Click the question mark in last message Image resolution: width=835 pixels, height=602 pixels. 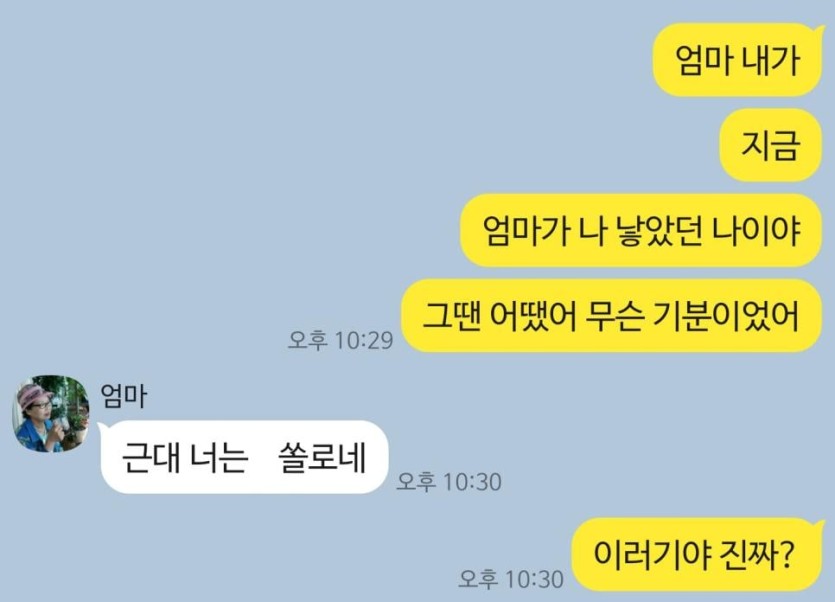(784, 554)
